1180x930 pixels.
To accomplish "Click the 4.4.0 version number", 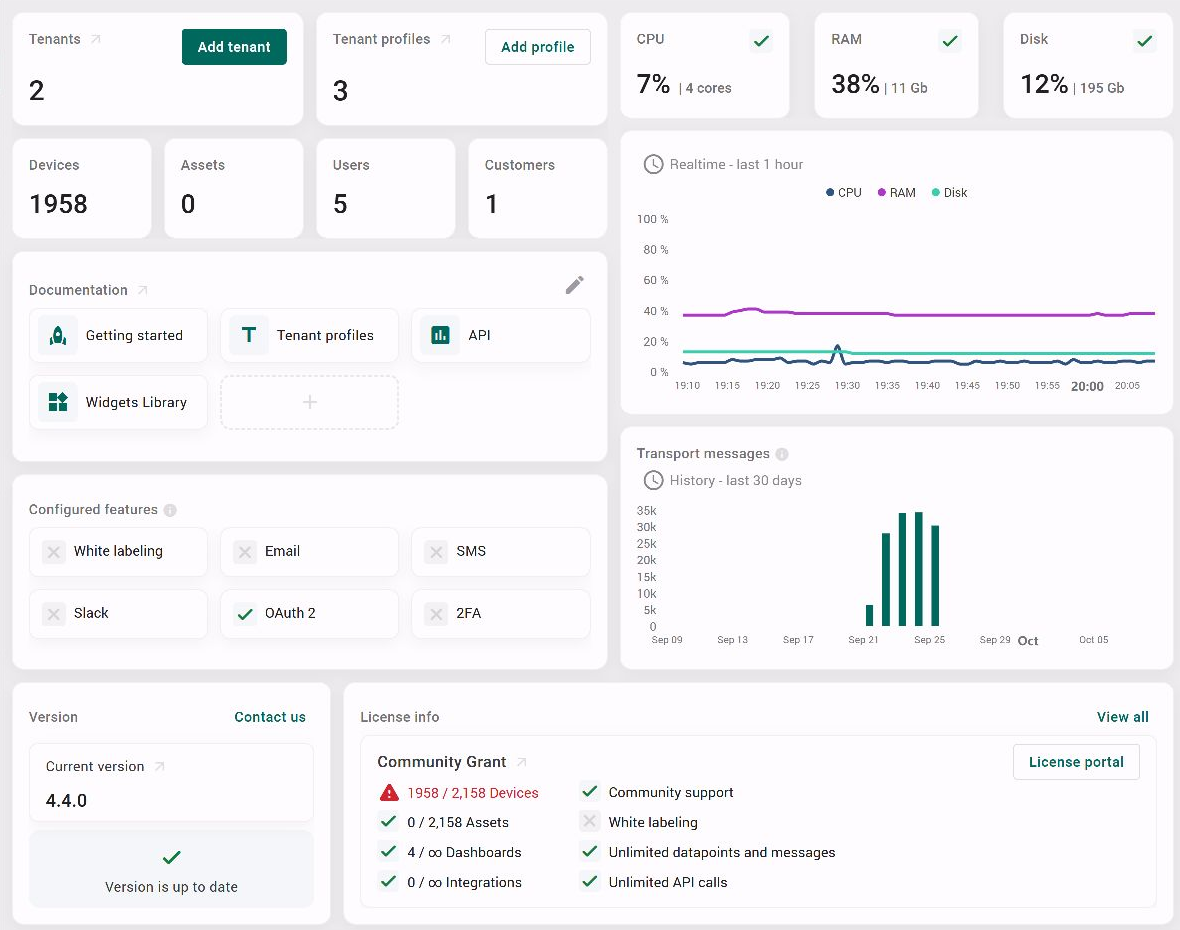I will [66, 801].
